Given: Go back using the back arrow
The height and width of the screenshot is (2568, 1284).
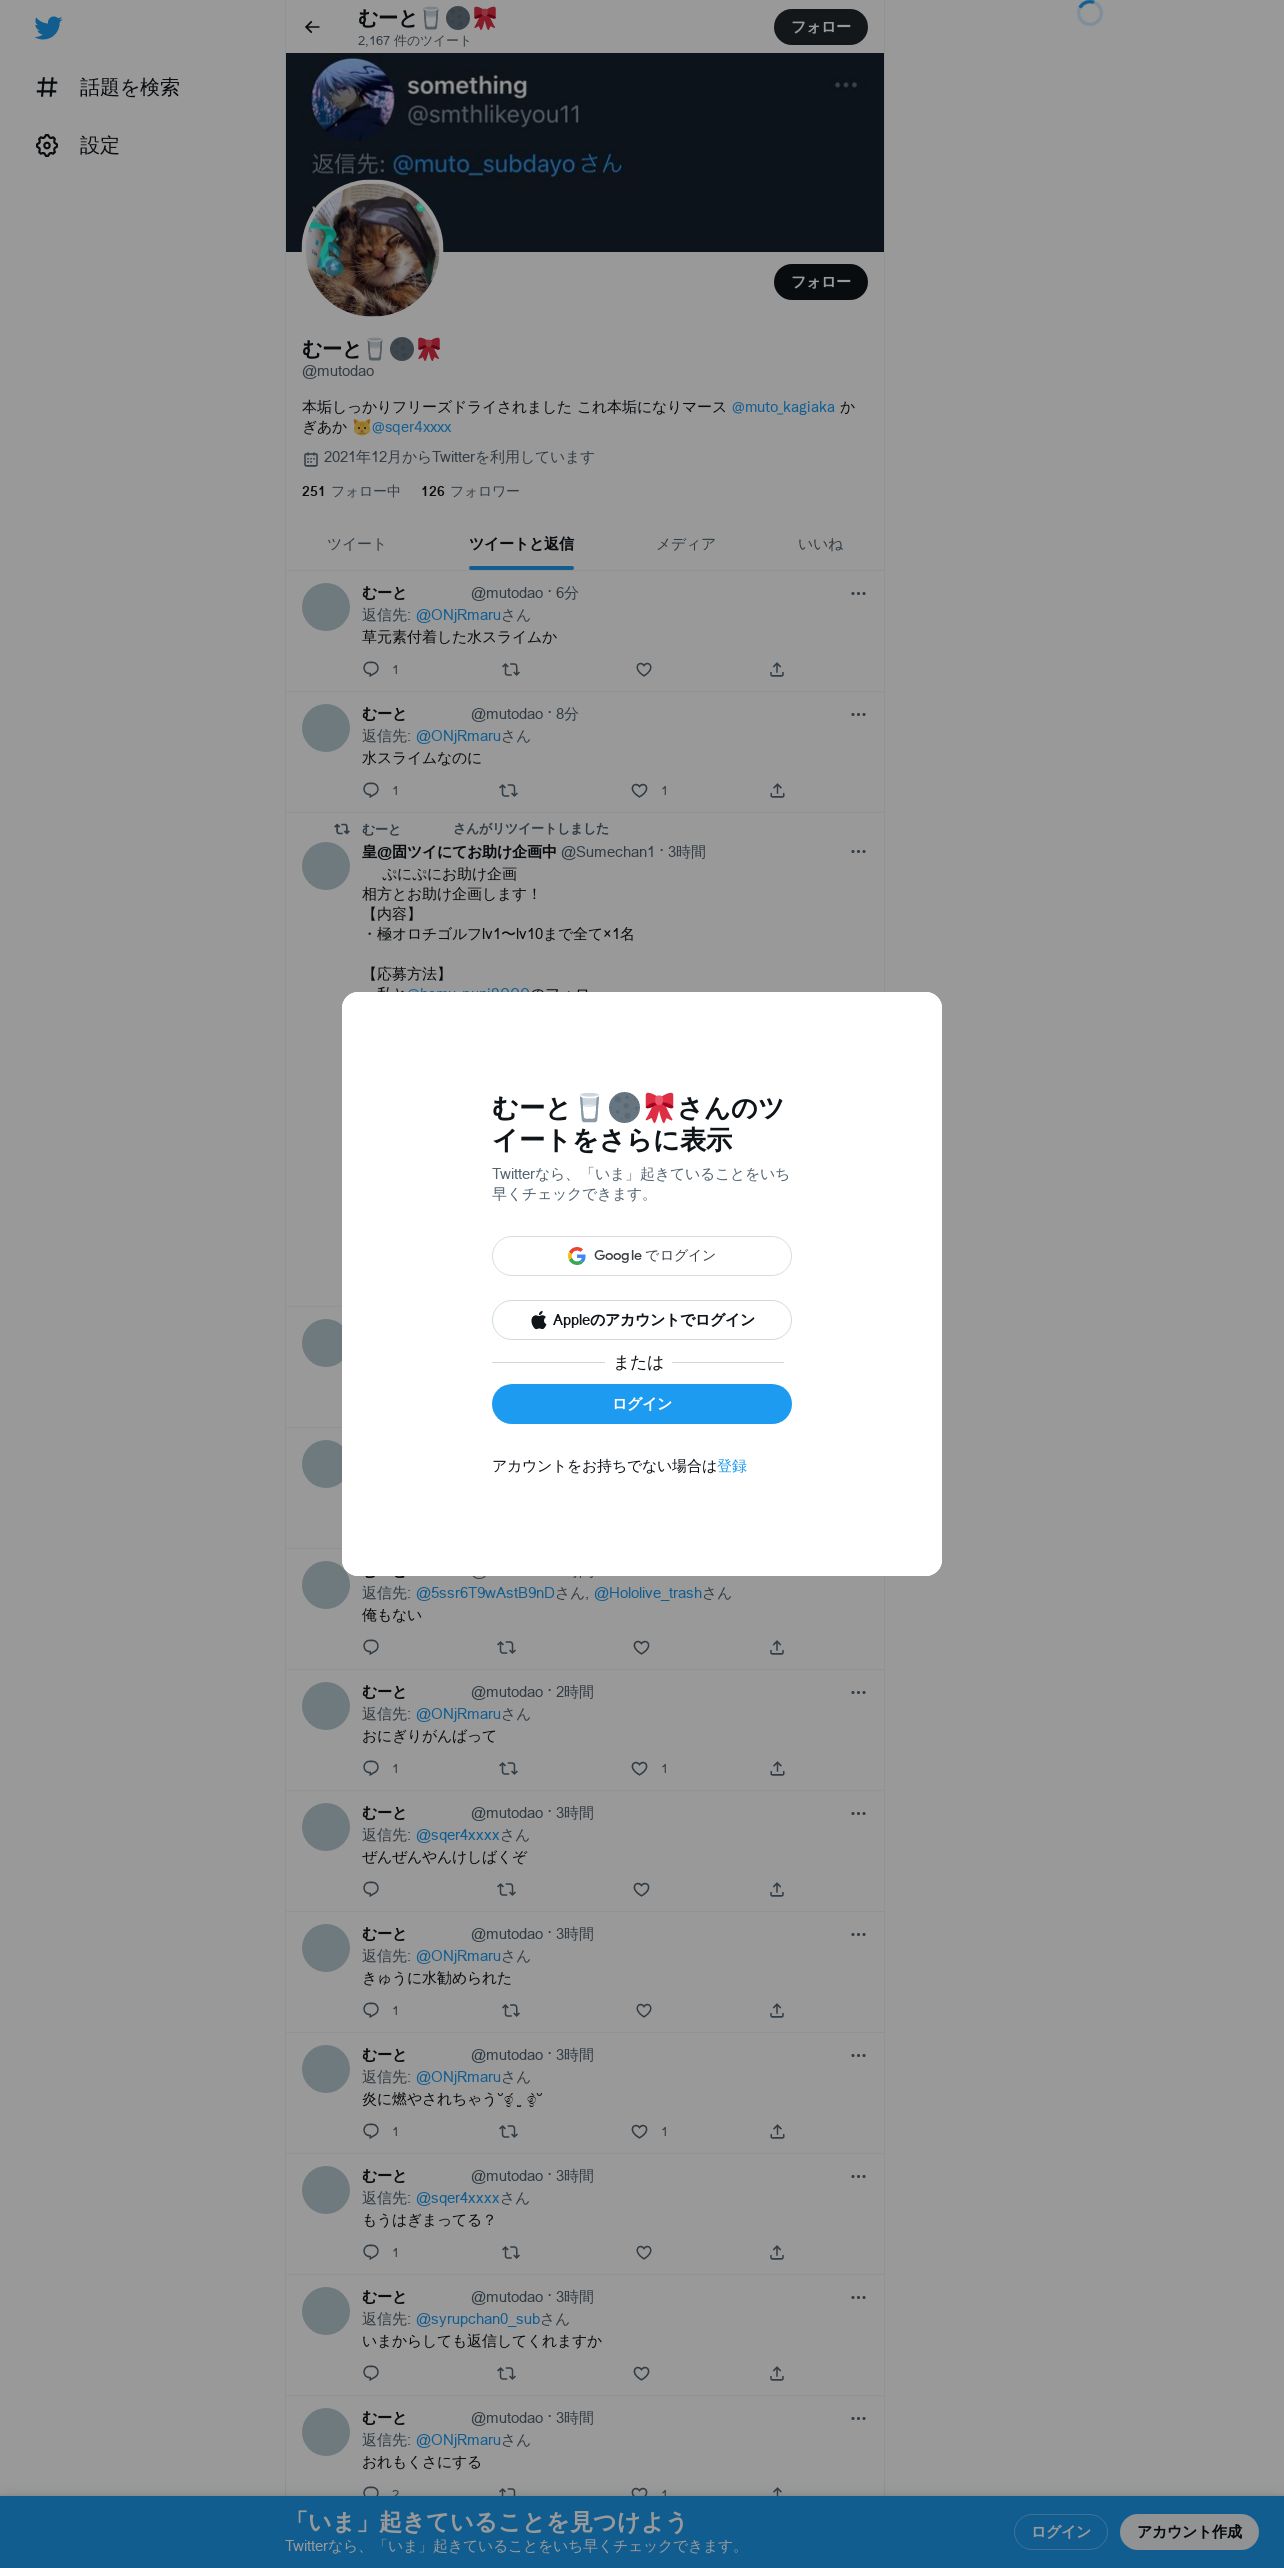Looking at the screenshot, I should (x=312, y=27).
